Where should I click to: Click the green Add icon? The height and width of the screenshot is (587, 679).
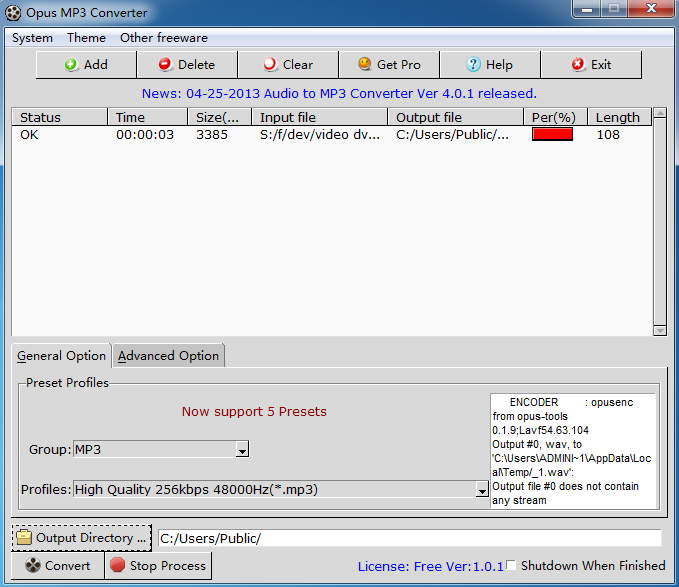click(71, 65)
